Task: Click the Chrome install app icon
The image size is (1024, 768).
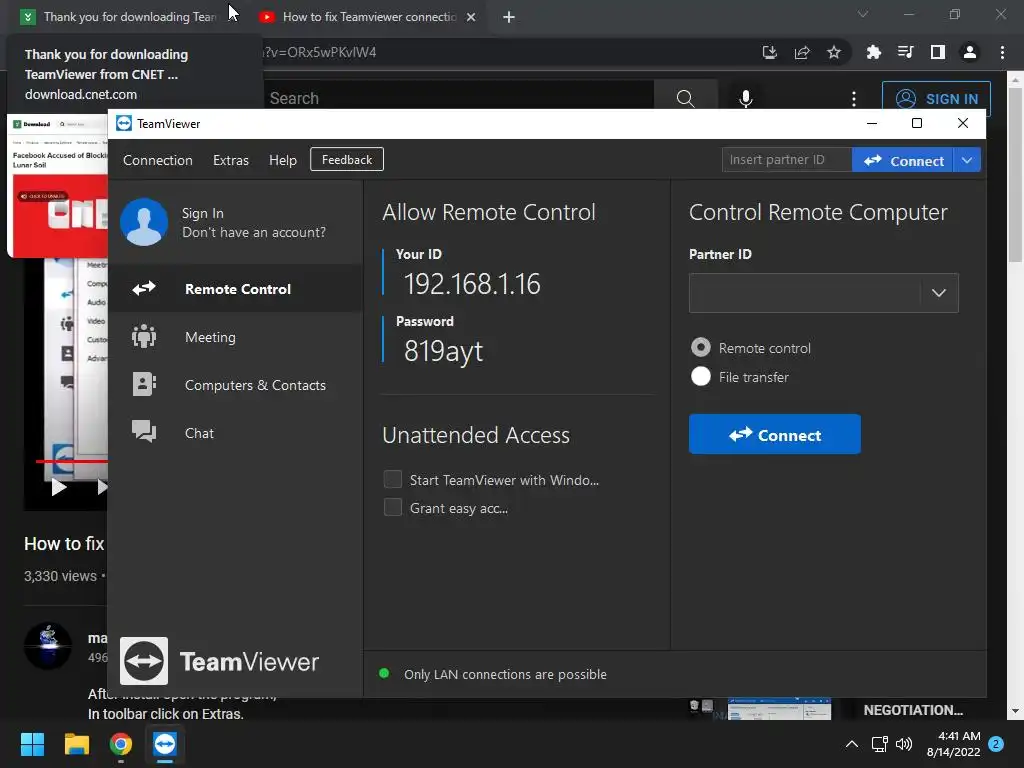Action: point(769,52)
